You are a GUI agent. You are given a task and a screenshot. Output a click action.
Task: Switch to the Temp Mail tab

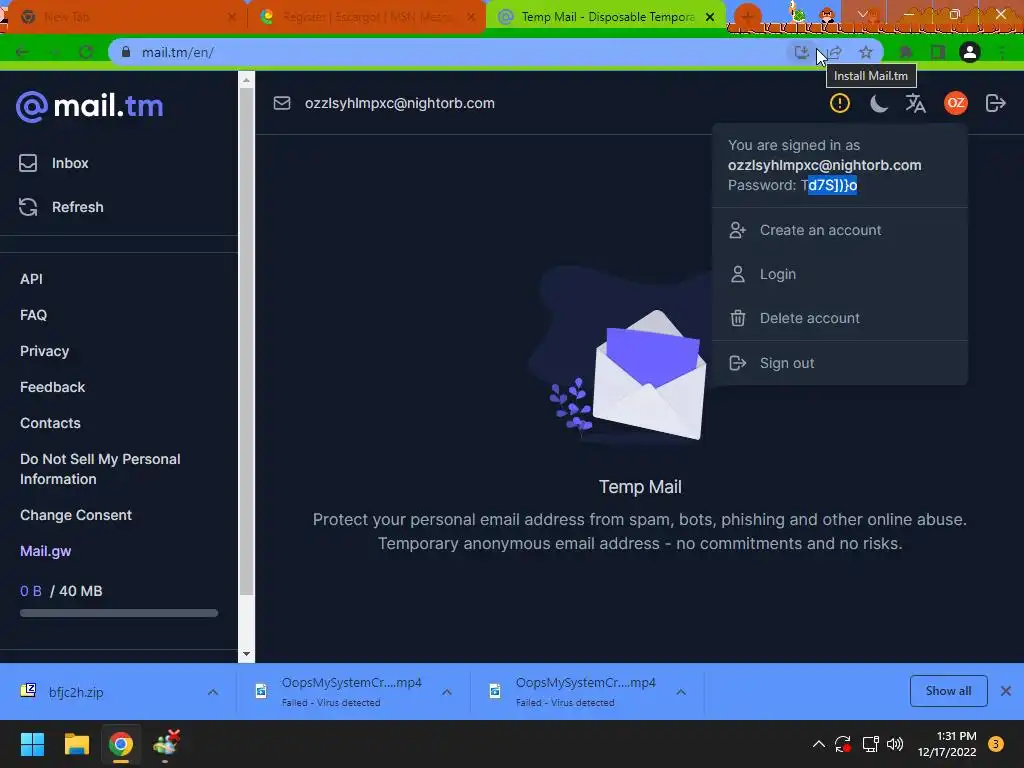click(x=605, y=17)
